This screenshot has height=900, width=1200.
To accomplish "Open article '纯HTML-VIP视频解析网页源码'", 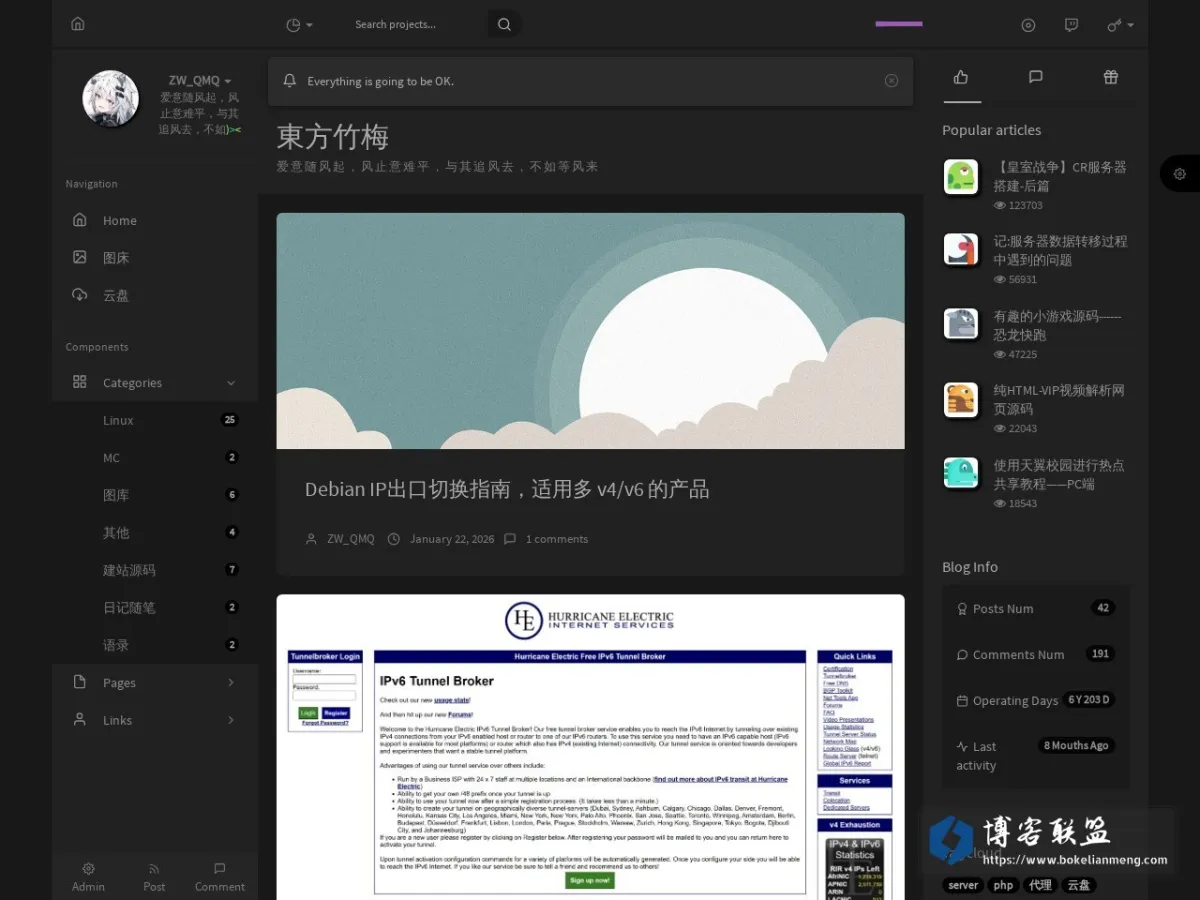I will pyautogui.click(x=1059, y=399).
